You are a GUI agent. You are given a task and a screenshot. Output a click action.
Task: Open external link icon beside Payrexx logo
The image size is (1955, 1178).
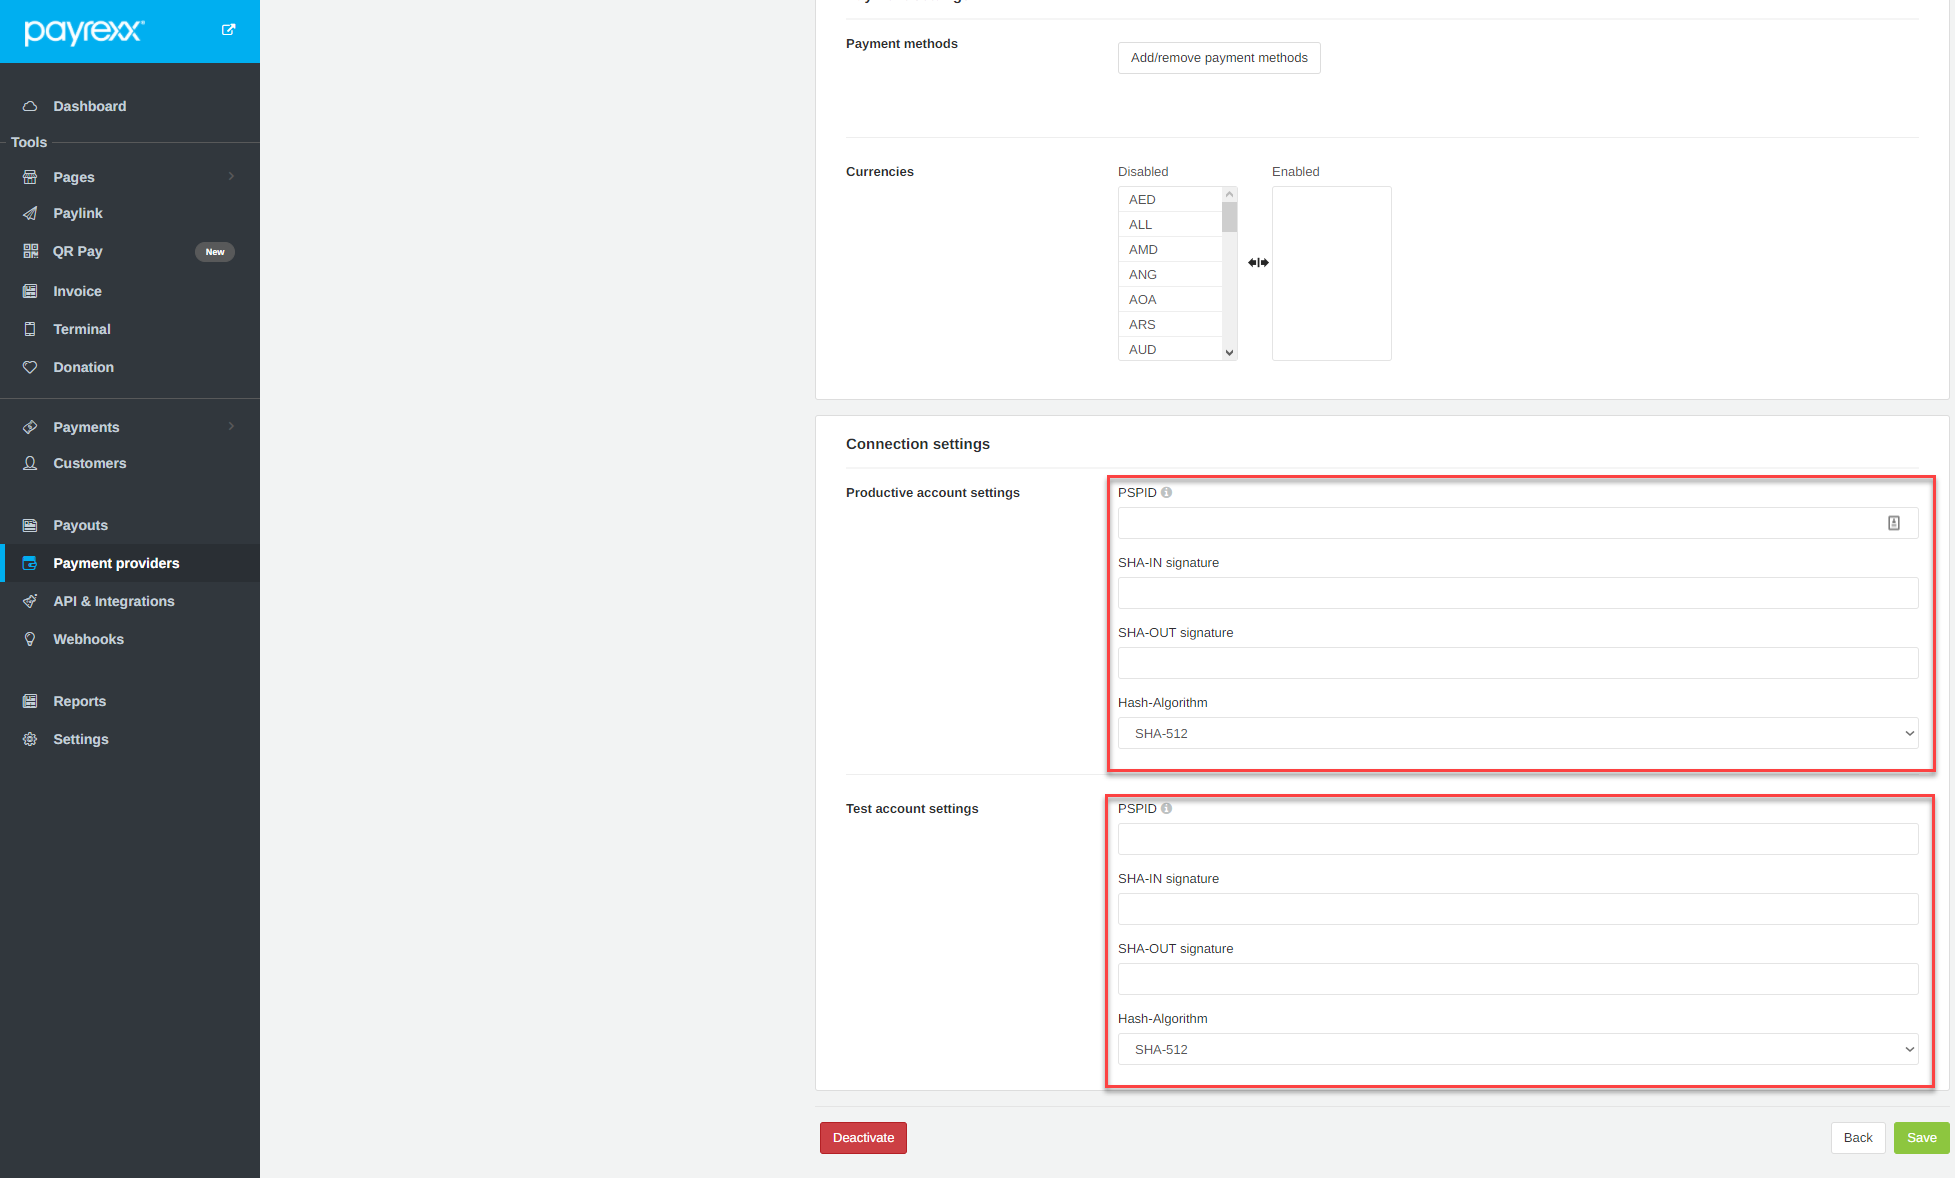[x=228, y=30]
